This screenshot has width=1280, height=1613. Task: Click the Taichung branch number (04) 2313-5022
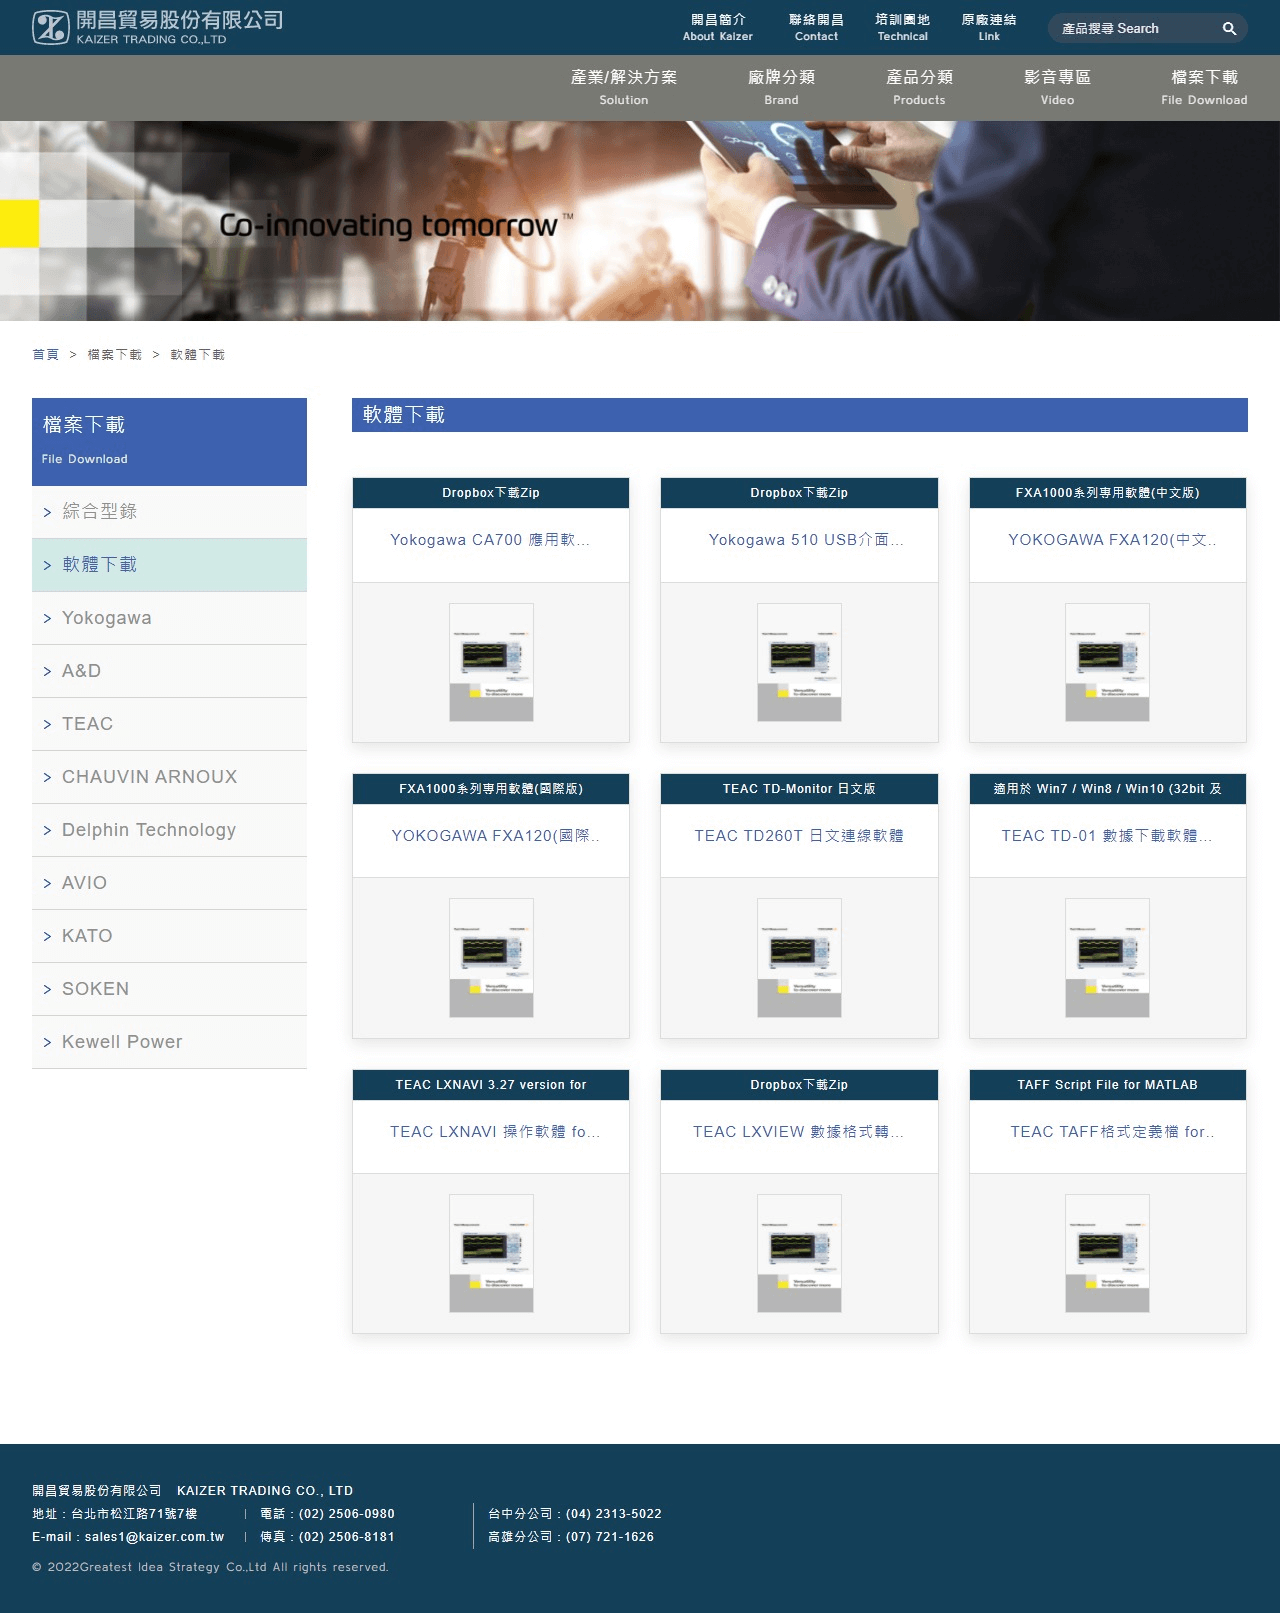click(614, 1514)
